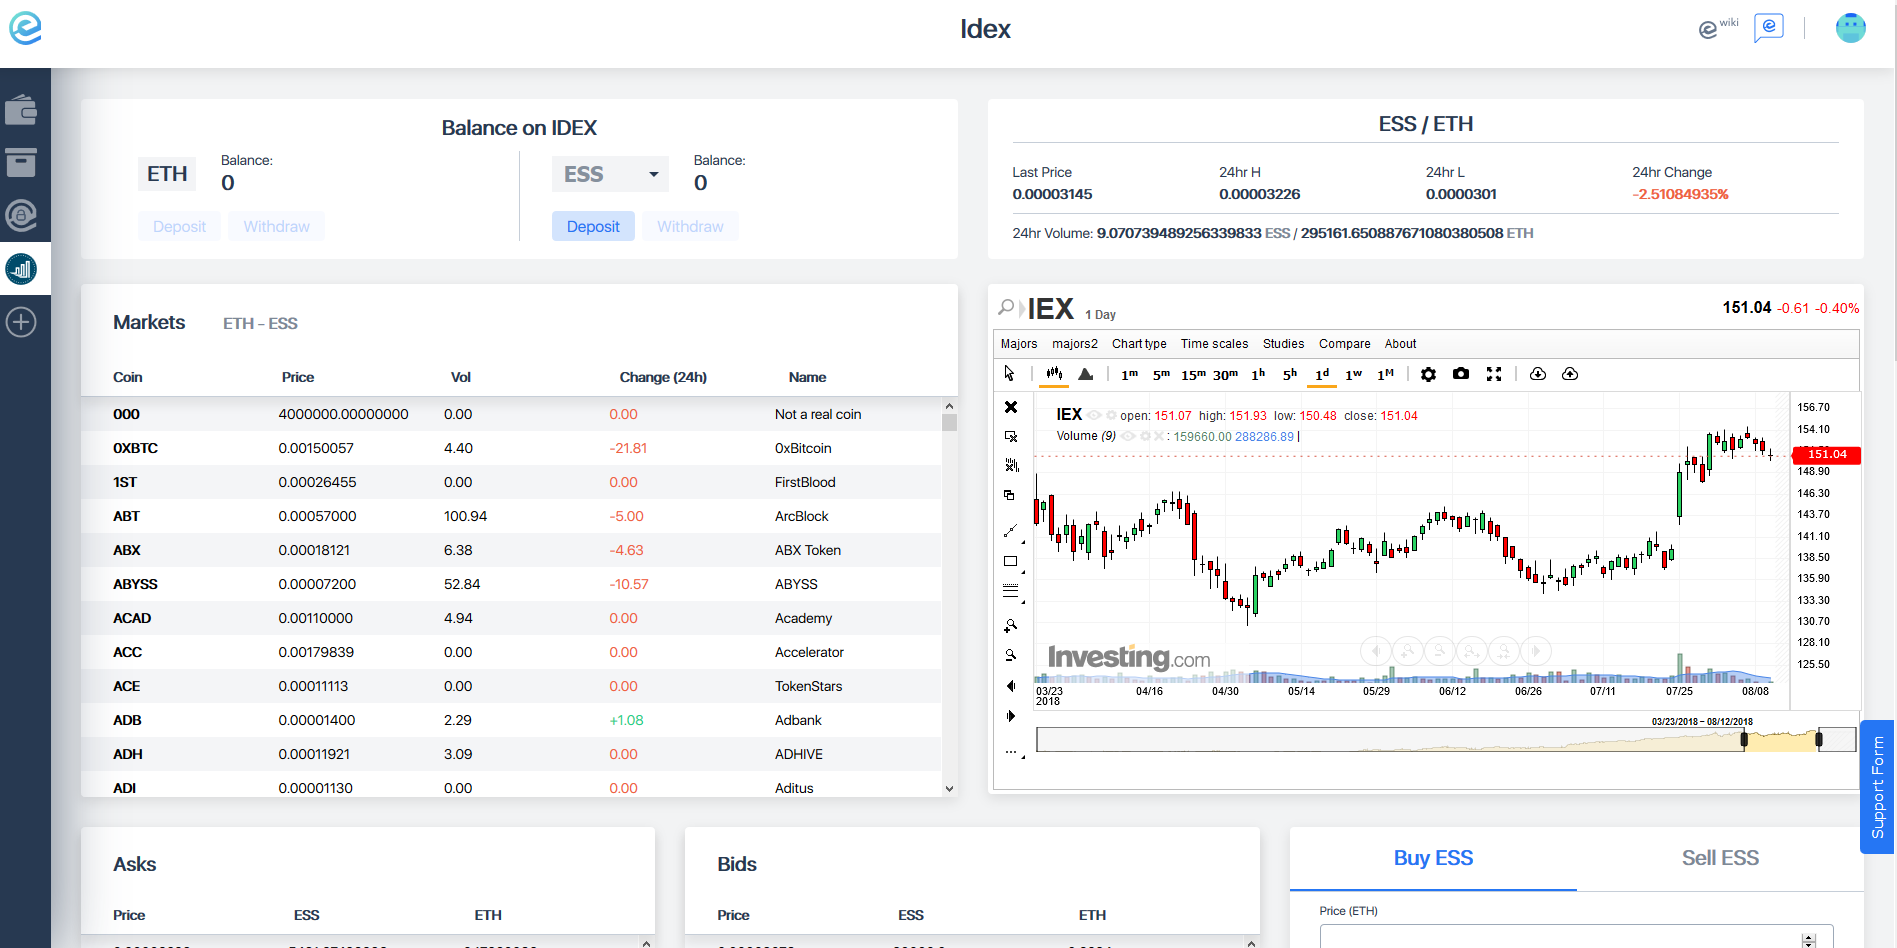Screen dimensions: 1897x948
Task: Toggle the 1h timeframe
Action: tap(1258, 374)
